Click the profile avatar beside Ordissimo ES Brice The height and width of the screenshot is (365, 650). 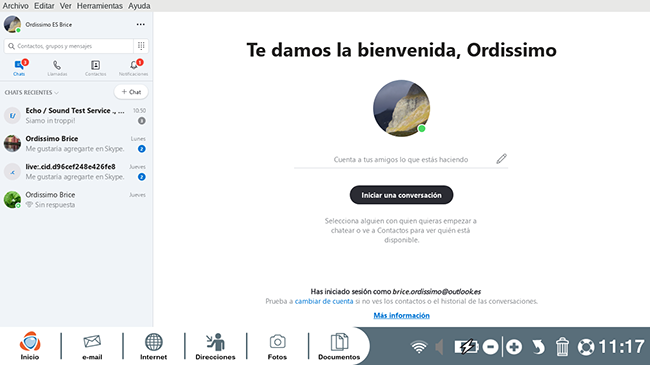pyautogui.click(x=12, y=24)
